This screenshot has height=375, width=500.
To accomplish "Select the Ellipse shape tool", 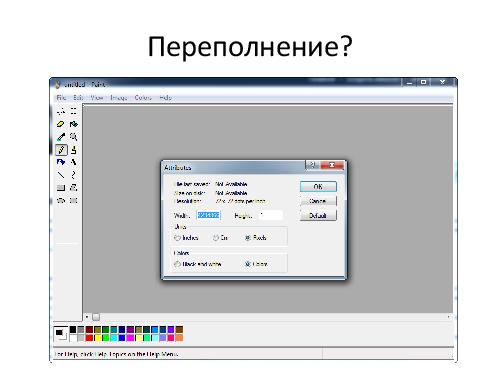I will 61,200.
